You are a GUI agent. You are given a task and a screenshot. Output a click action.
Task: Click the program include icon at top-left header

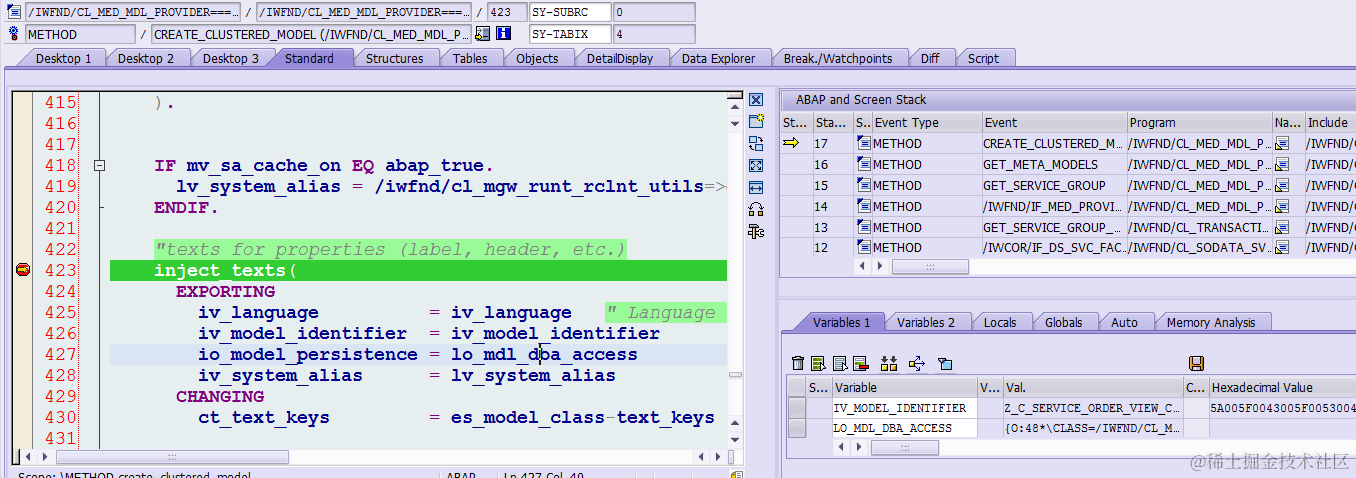click(x=14, y=12)
